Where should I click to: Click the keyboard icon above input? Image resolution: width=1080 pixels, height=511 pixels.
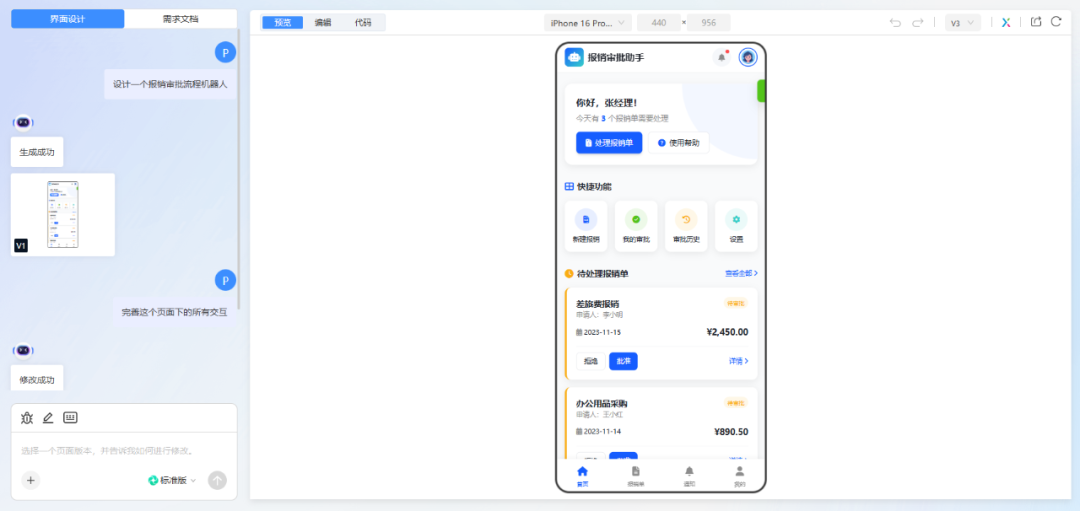[x=70, y=417]
